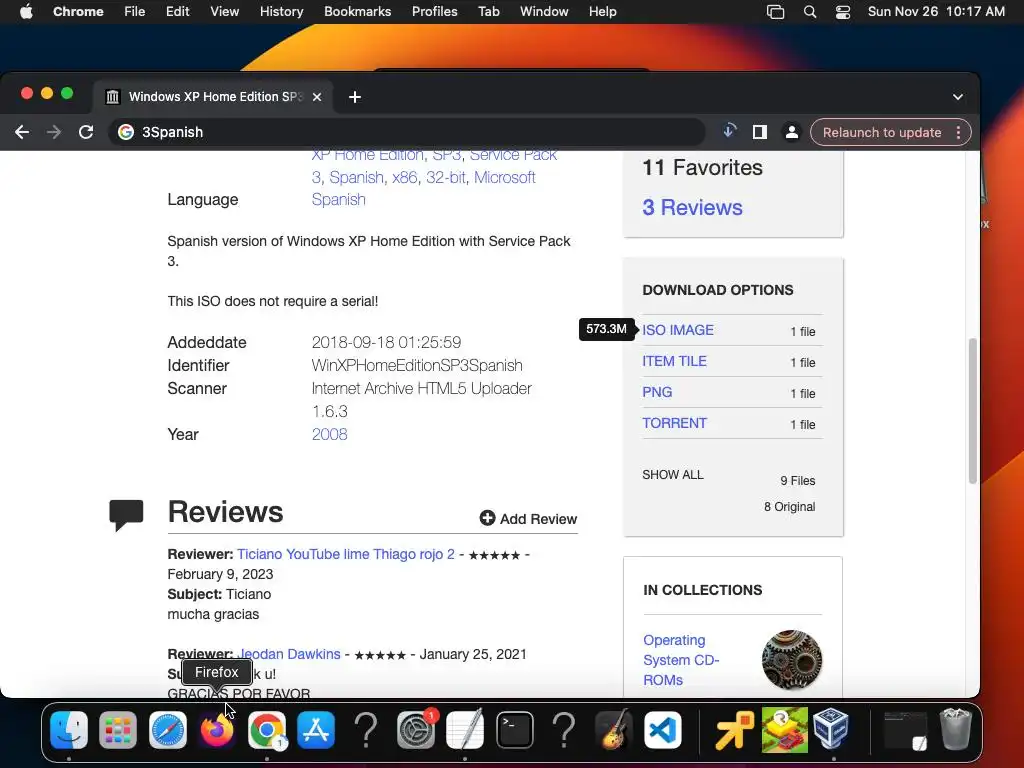Screen dimensions: 1024x768
Task: Launch Visual Studio Code from the Dock
Action: (663, 729)
